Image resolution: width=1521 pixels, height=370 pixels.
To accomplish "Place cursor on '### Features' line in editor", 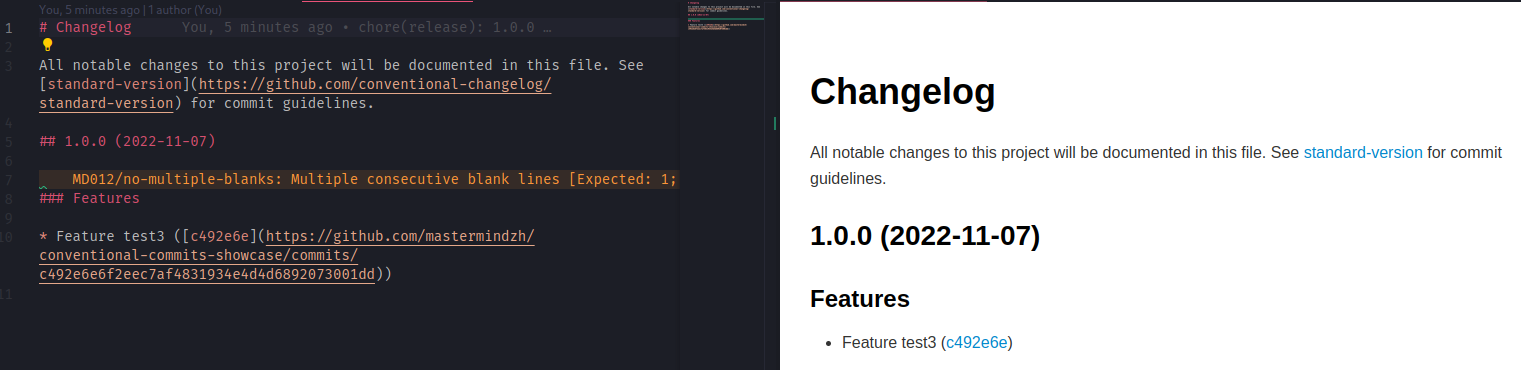I will point(89,198).
